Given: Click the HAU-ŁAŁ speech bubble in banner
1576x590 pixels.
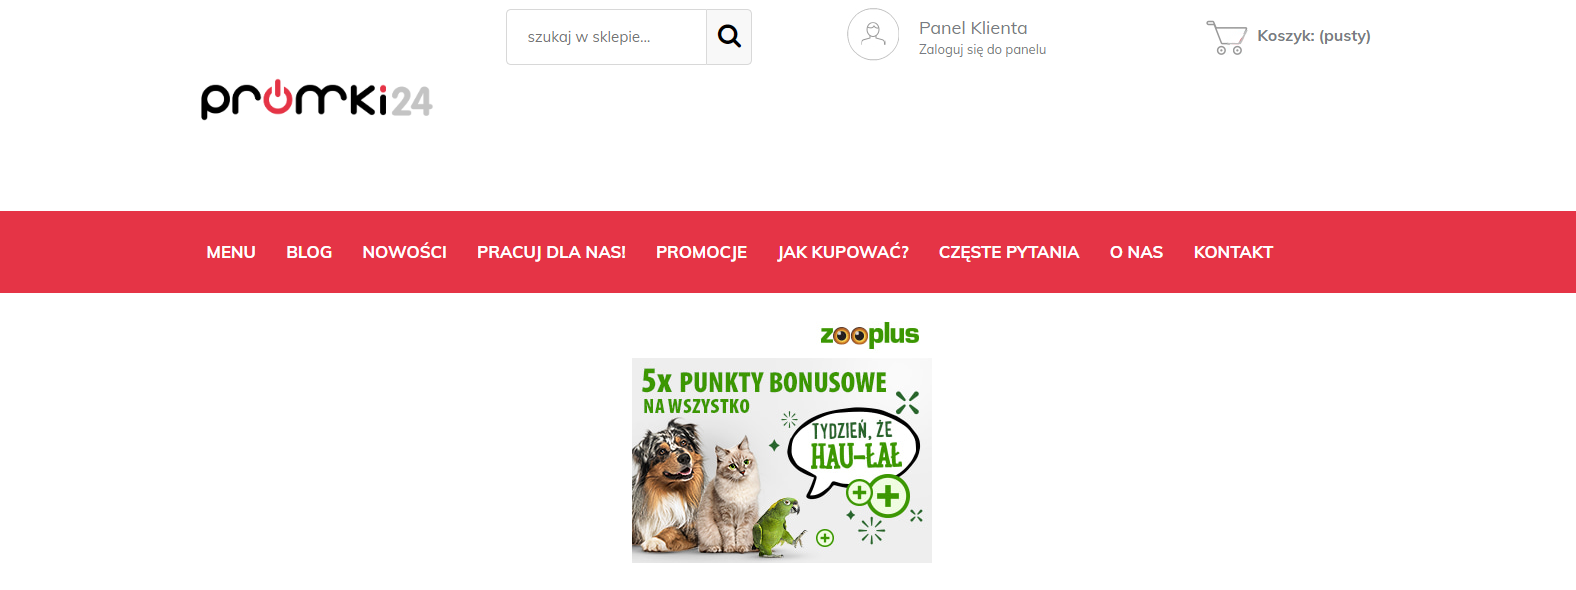Looking at the screenshot, I should point(853,449).
